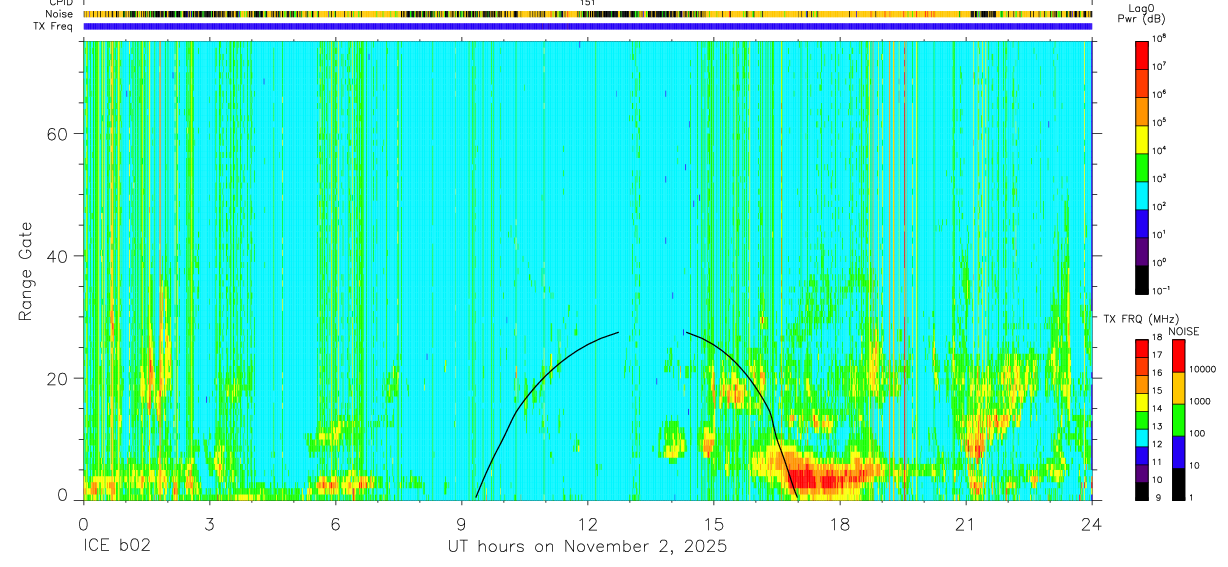The image size is (1228, 567).
Task: Click the x-axis hour label 15
Action: pyautogui.click(x=714, y=524)
